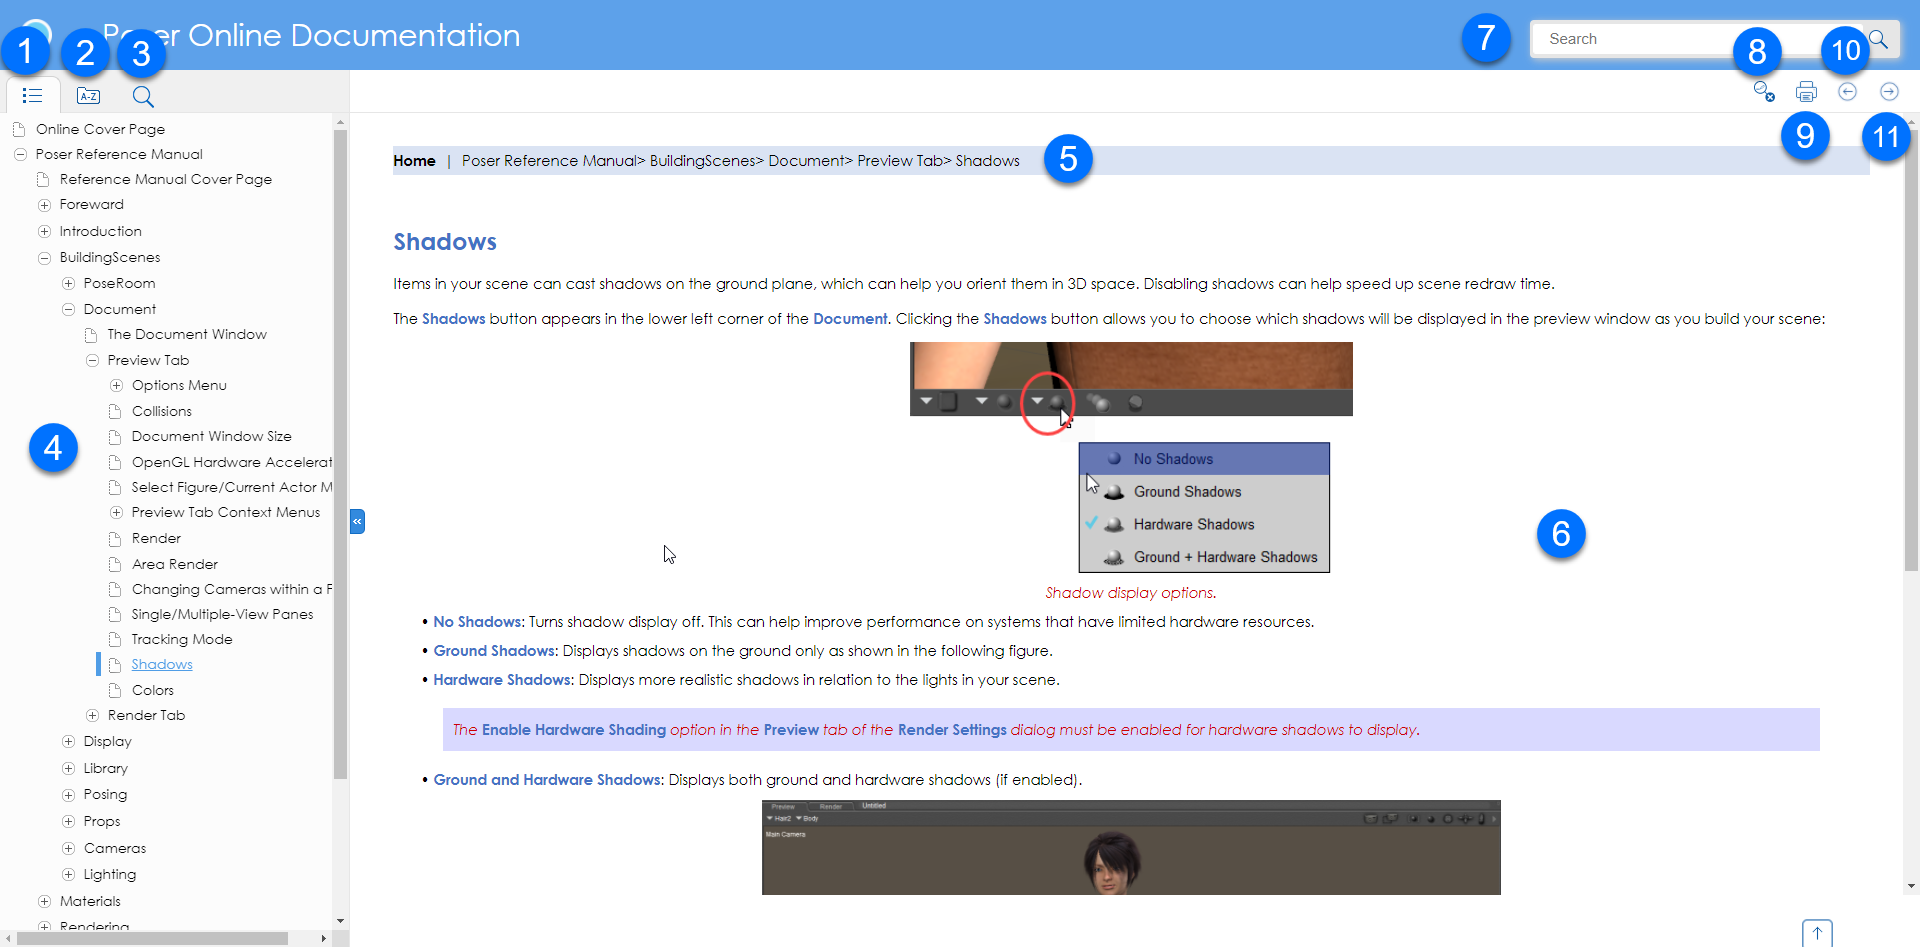Expand the Lighting node
Screen dimensions: 1920x947
[68, 874]
